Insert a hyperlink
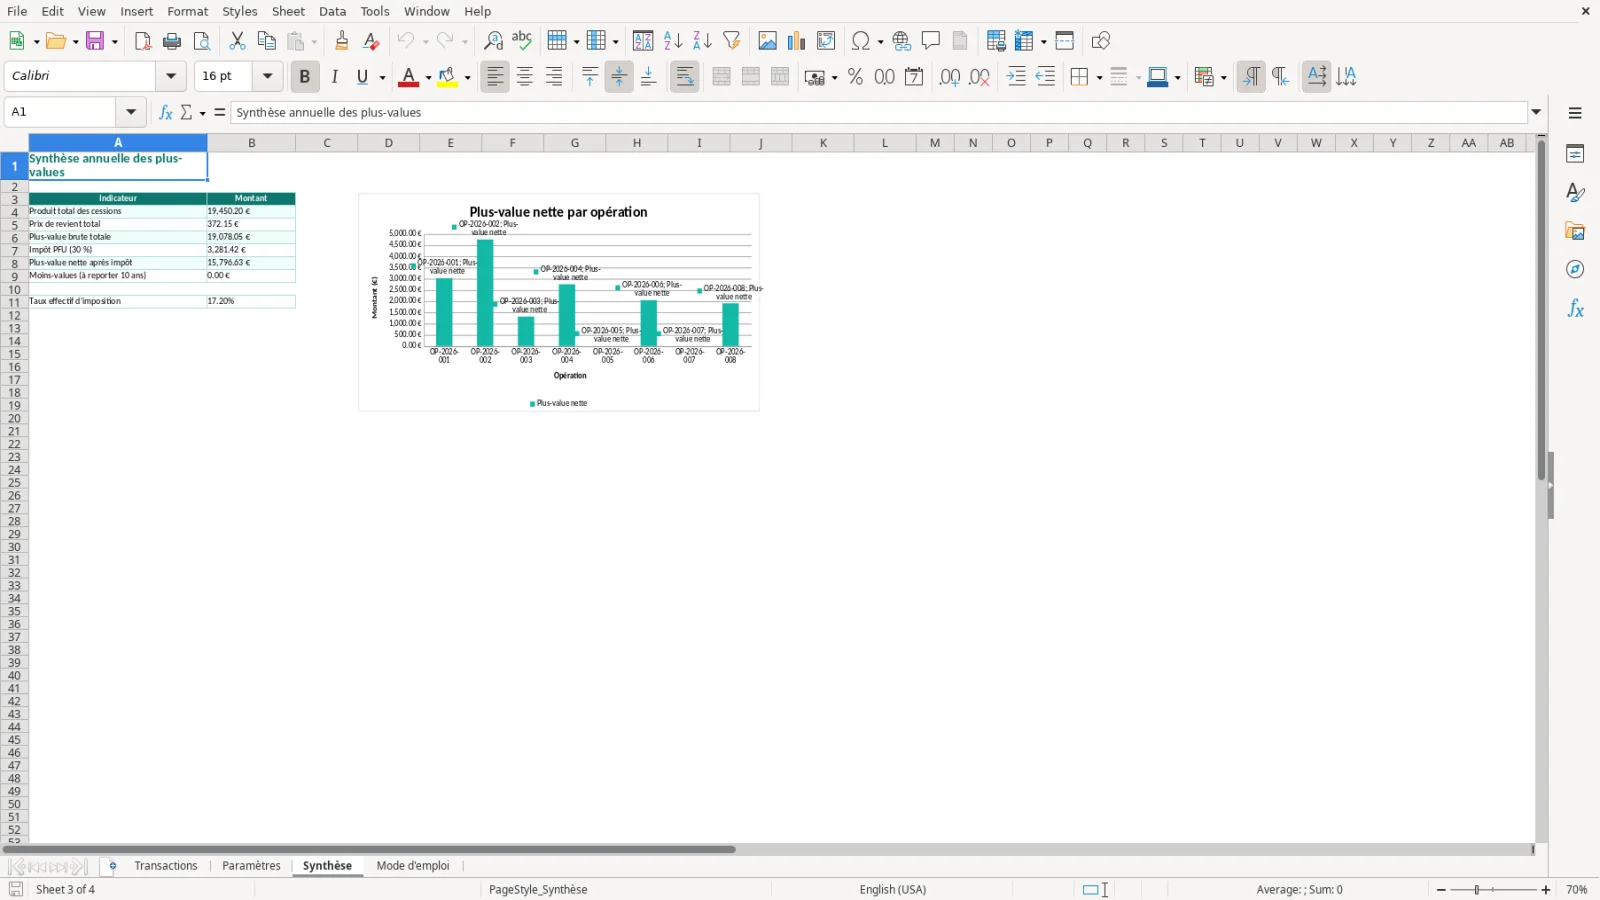1600x900 pixels. coord(902,41)
